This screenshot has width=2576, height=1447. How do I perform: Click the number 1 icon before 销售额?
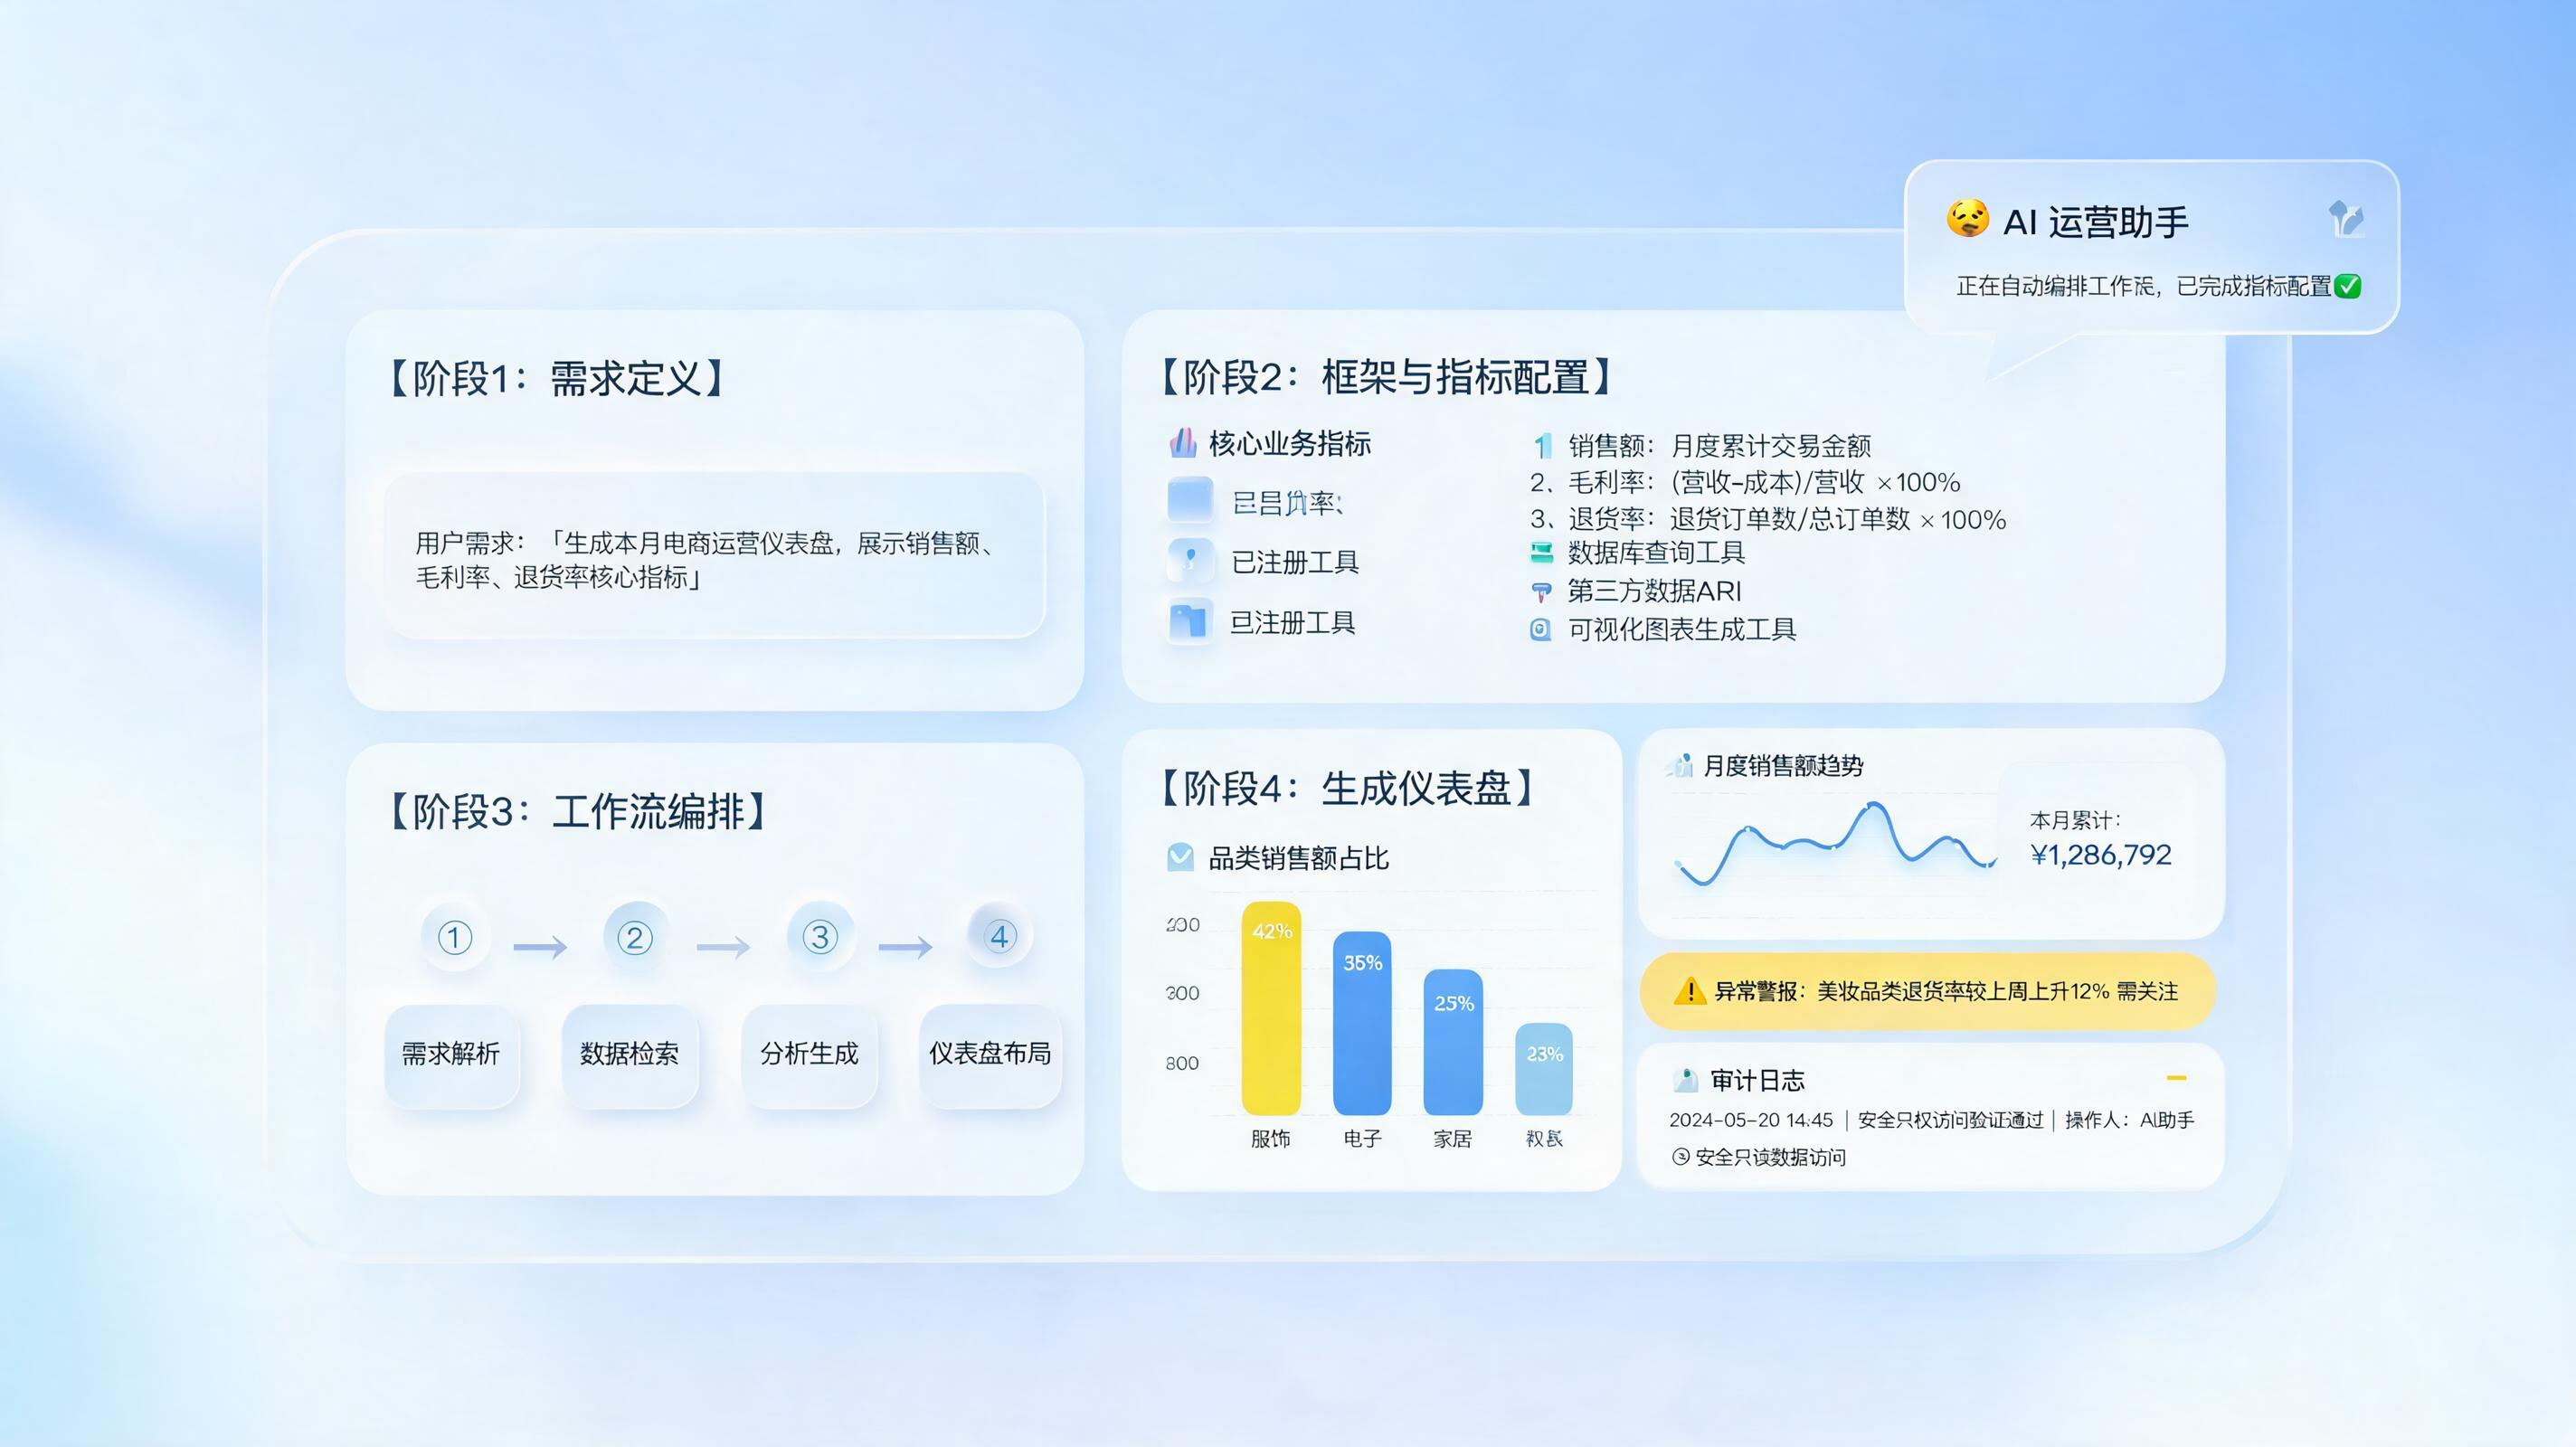[1543, 445]
